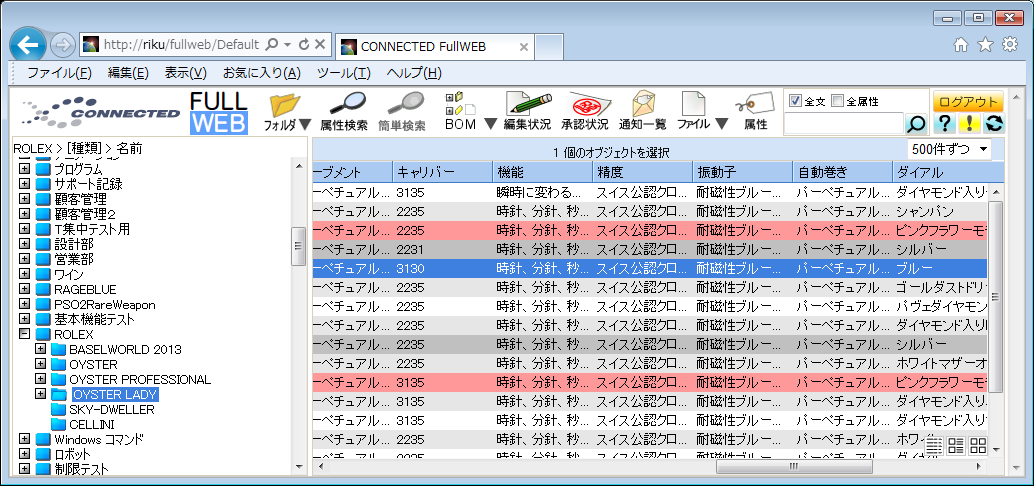Open the ツール(T) menu
This screenshot has height=486, width=1034.
(x=344, y=73)
